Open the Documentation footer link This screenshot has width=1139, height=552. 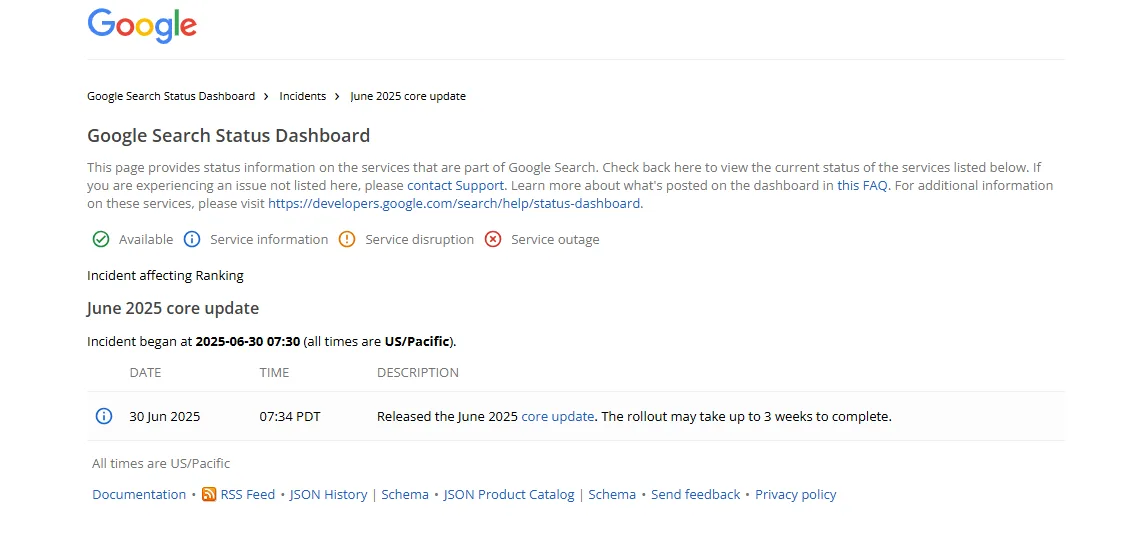(x=139, y=494)
